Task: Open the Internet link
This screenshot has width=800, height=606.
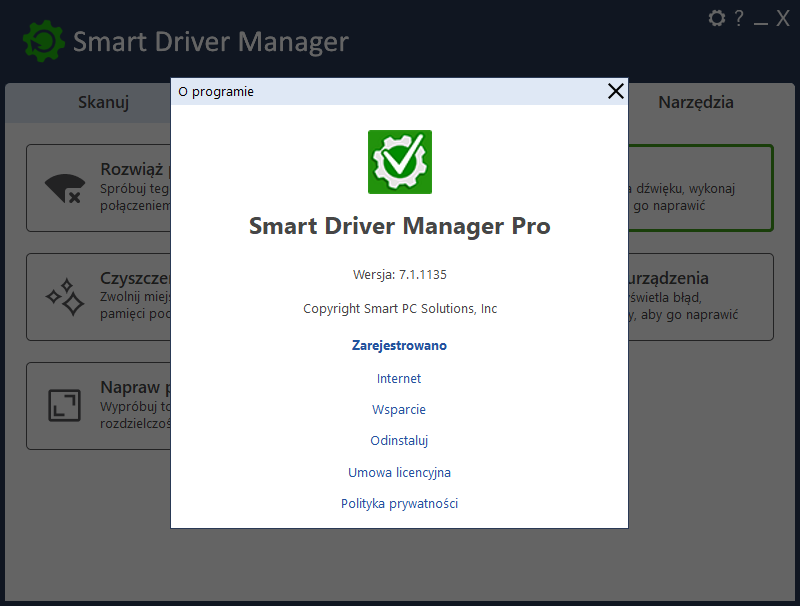Action: pos(399,378)
